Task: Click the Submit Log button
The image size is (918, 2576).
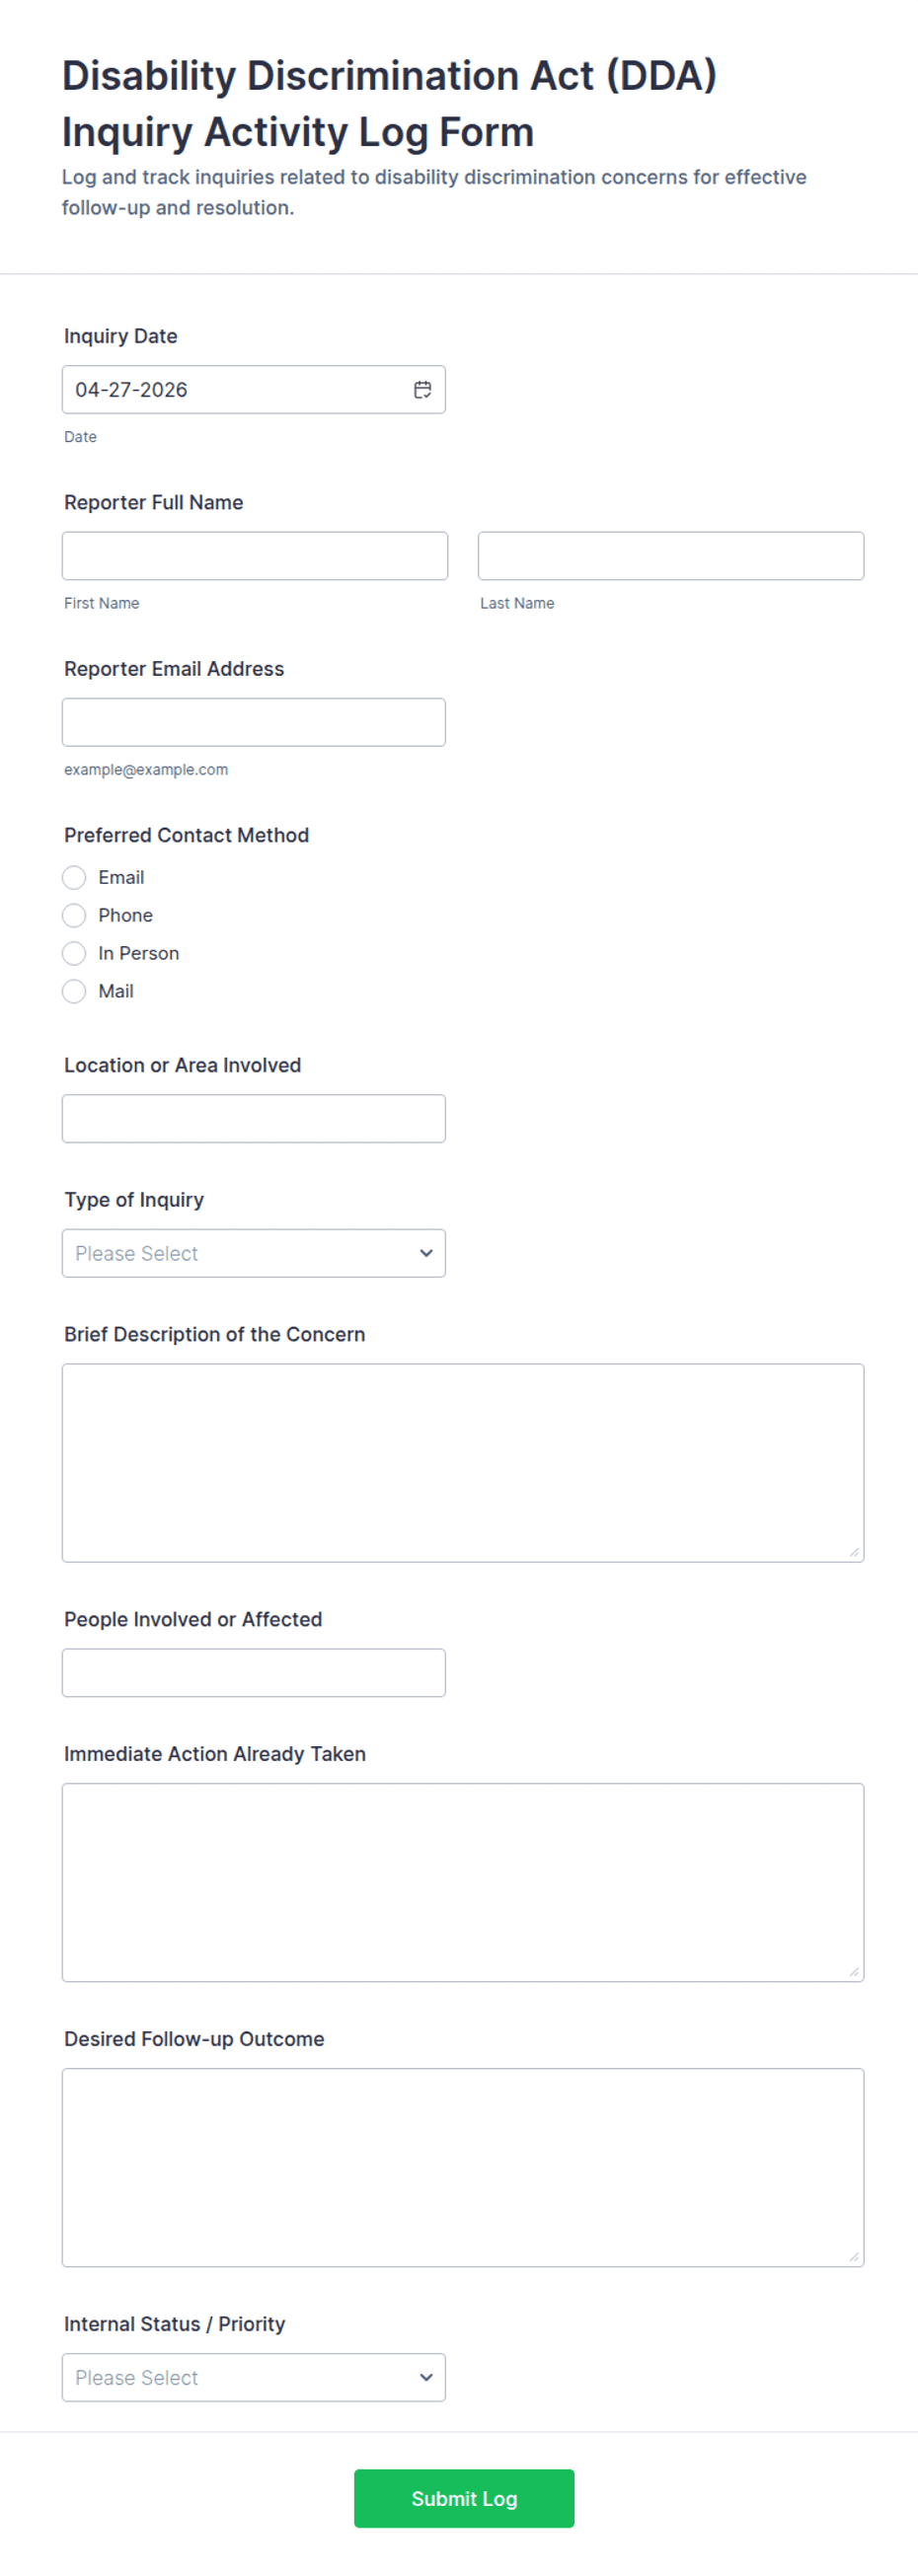Action: pyautogui.click(x=464, y=2498)
